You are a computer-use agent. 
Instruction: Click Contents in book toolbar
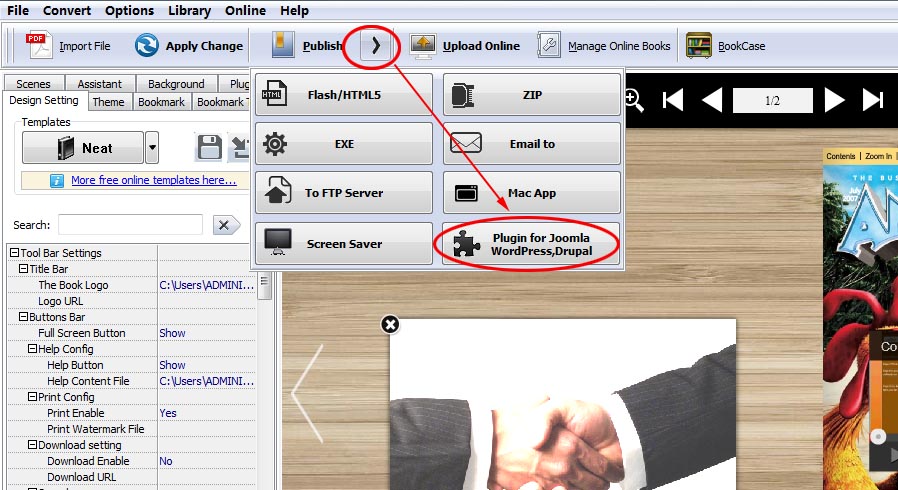click(840, 156)
